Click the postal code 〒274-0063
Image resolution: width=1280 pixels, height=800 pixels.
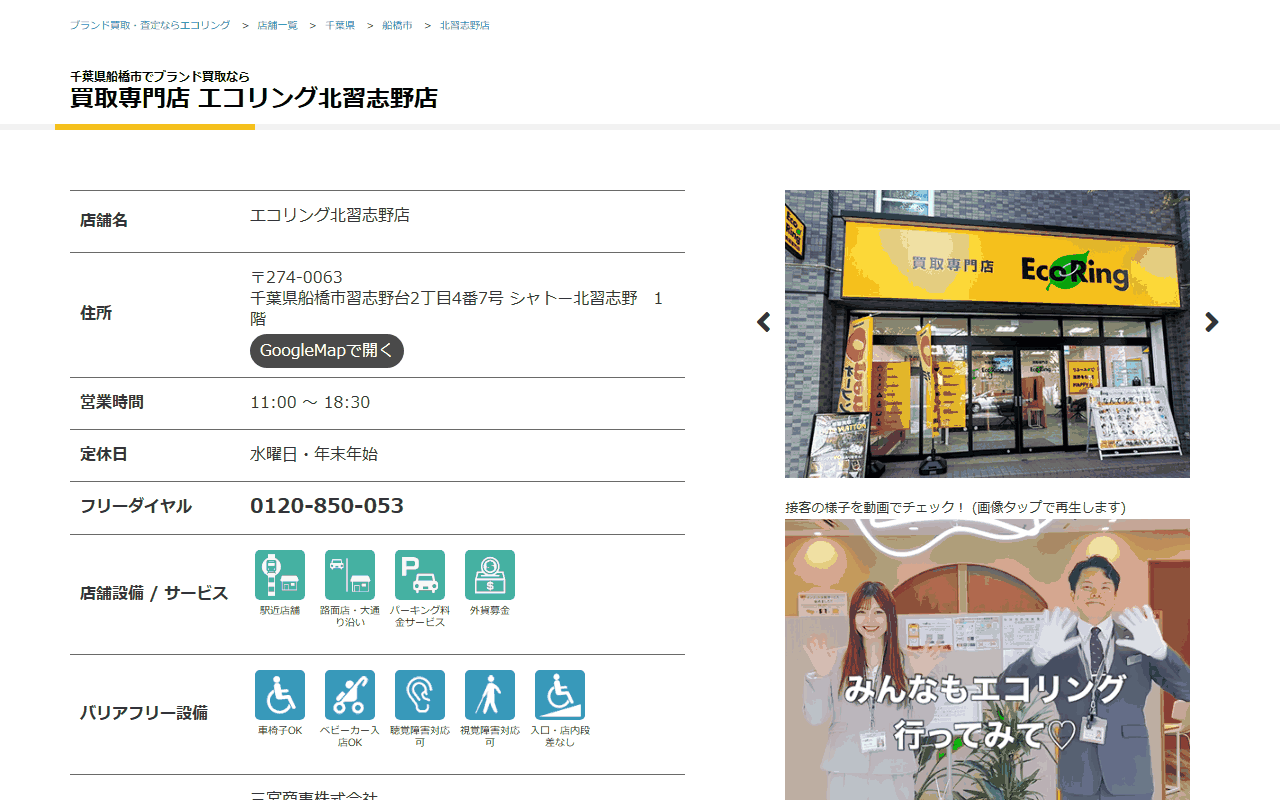[296, 277]
